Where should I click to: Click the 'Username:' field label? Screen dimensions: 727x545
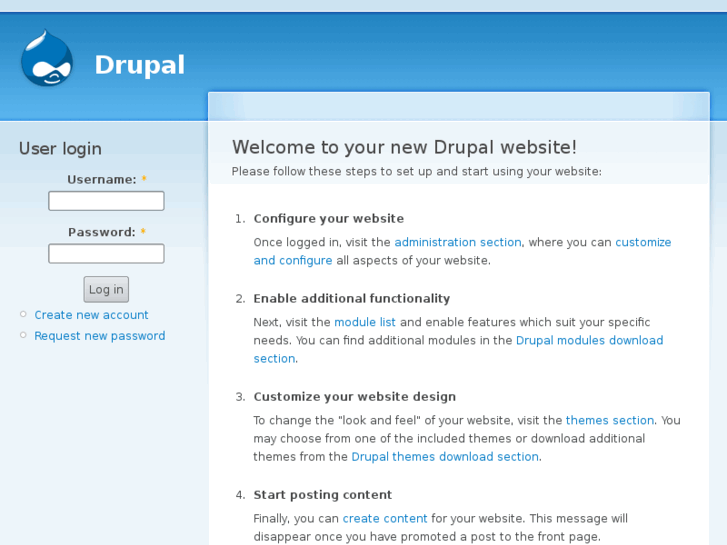coord(102,180)
